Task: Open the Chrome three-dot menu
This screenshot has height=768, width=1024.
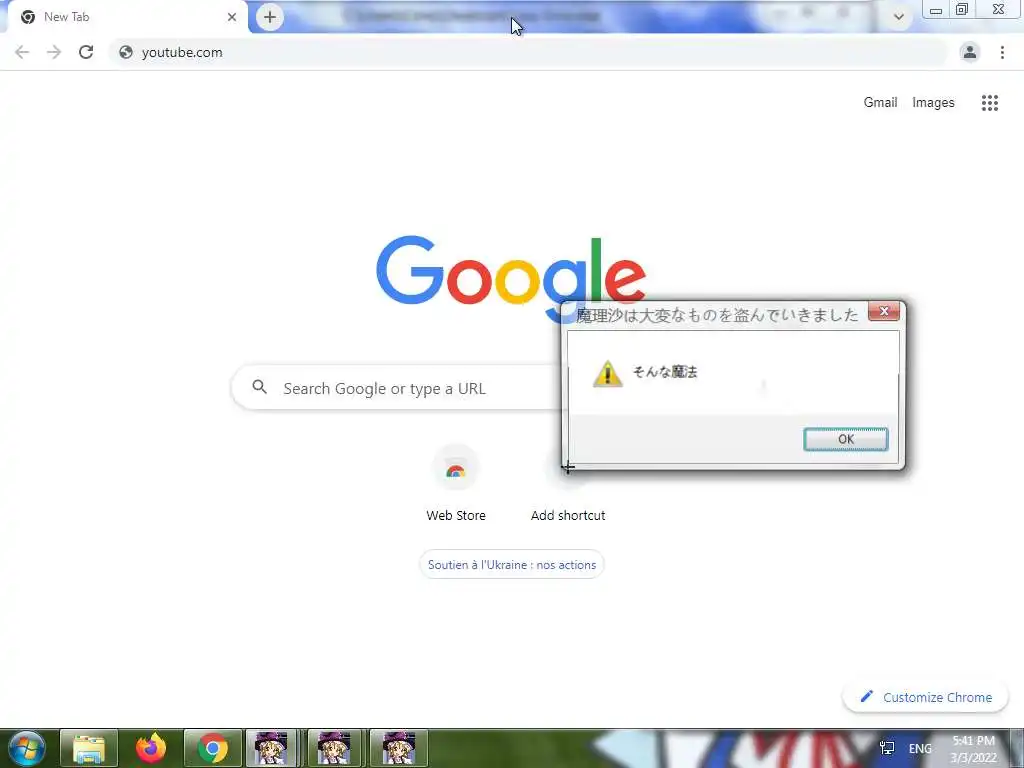Action: coord(1002,52)
